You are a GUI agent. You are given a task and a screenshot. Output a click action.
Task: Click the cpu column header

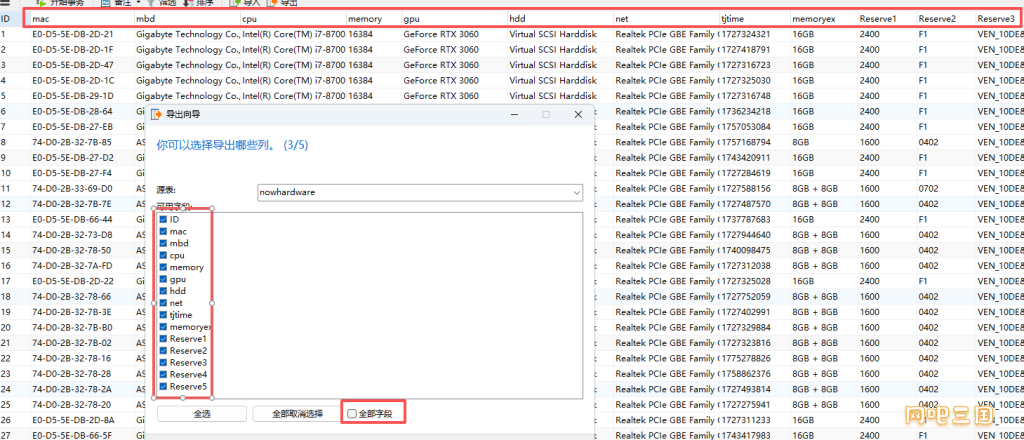pyautogui.click(x=293, y=19)
